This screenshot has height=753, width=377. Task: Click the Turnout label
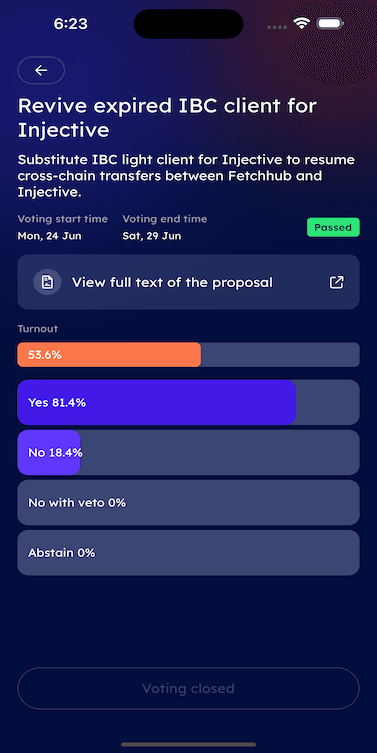click(x=37, y=329)
